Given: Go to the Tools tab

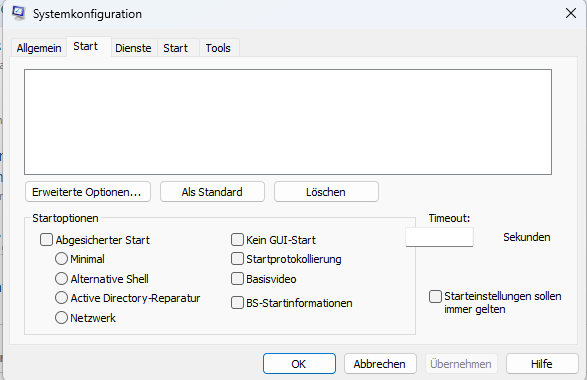Looking at the screenshot, I should click(x=218, y=48).
